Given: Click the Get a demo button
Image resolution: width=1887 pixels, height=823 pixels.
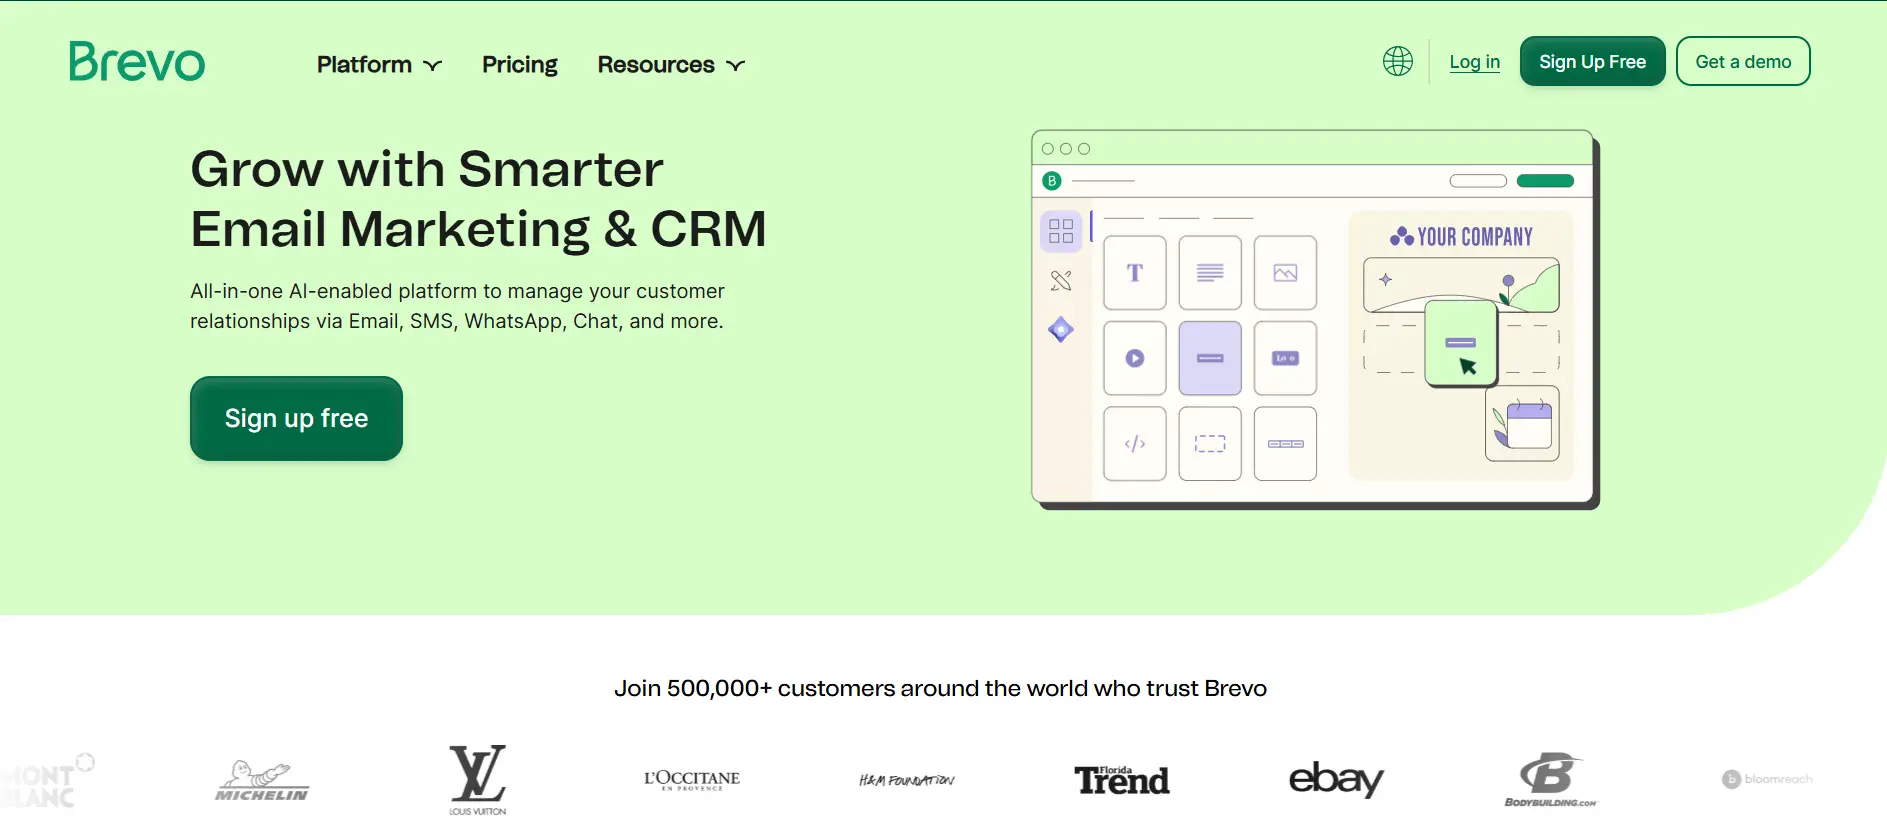Looking at the screenshot, I should pyautogui.click(x=1742, y=62).
